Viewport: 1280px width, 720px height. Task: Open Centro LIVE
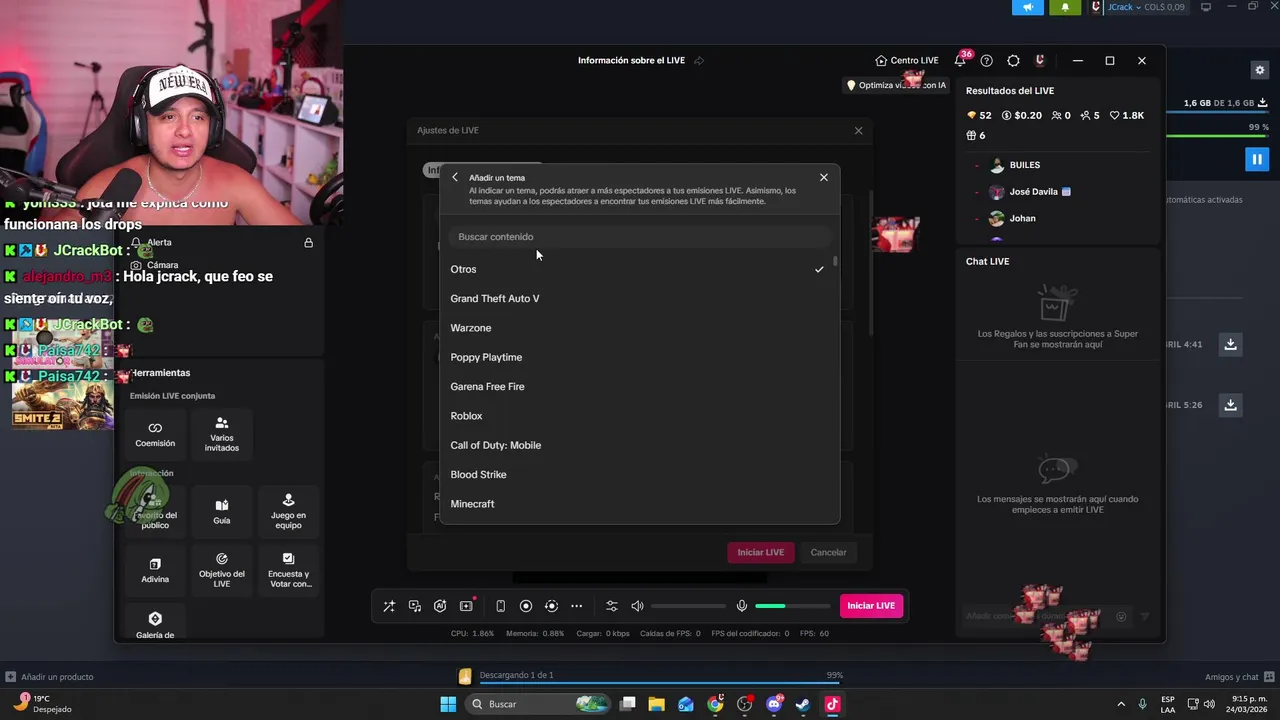coord(907,60)
